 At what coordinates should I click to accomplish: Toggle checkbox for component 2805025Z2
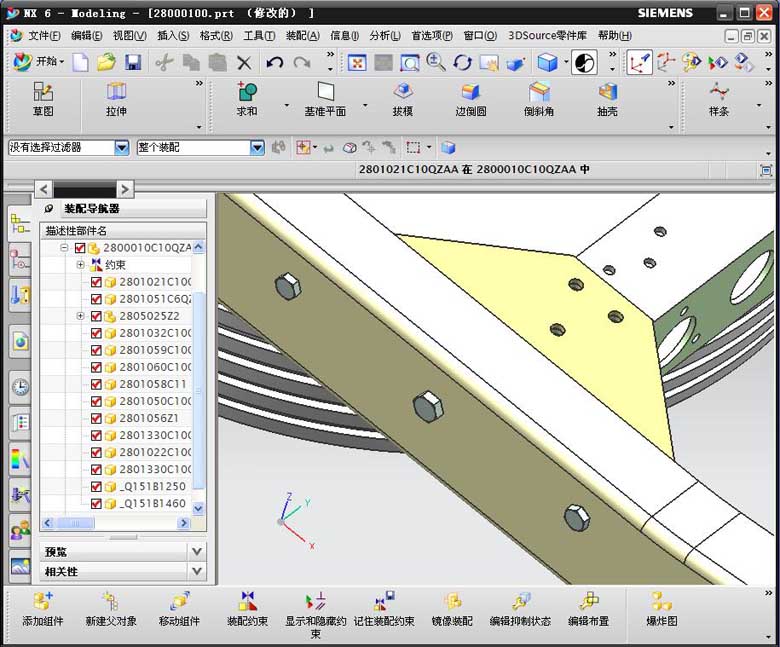(x=96, y=316)
